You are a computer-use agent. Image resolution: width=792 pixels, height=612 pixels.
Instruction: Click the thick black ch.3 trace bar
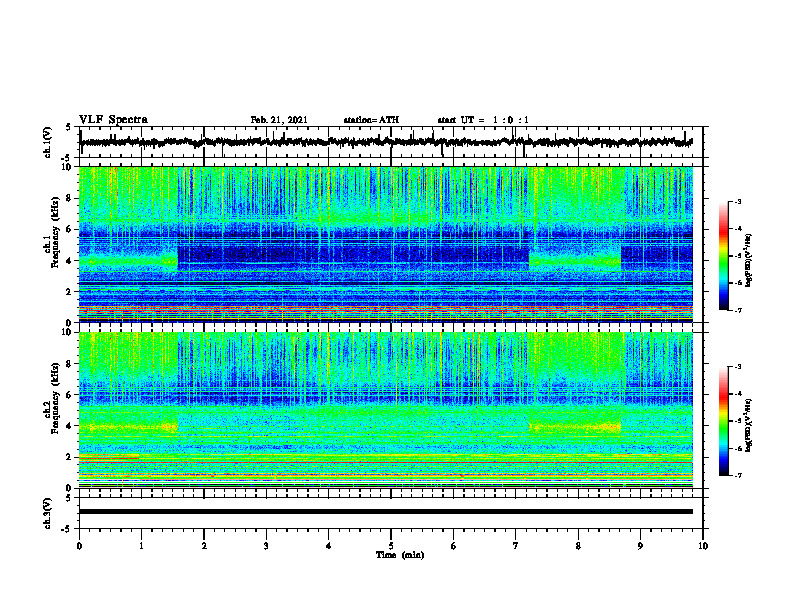pos(386,512)
